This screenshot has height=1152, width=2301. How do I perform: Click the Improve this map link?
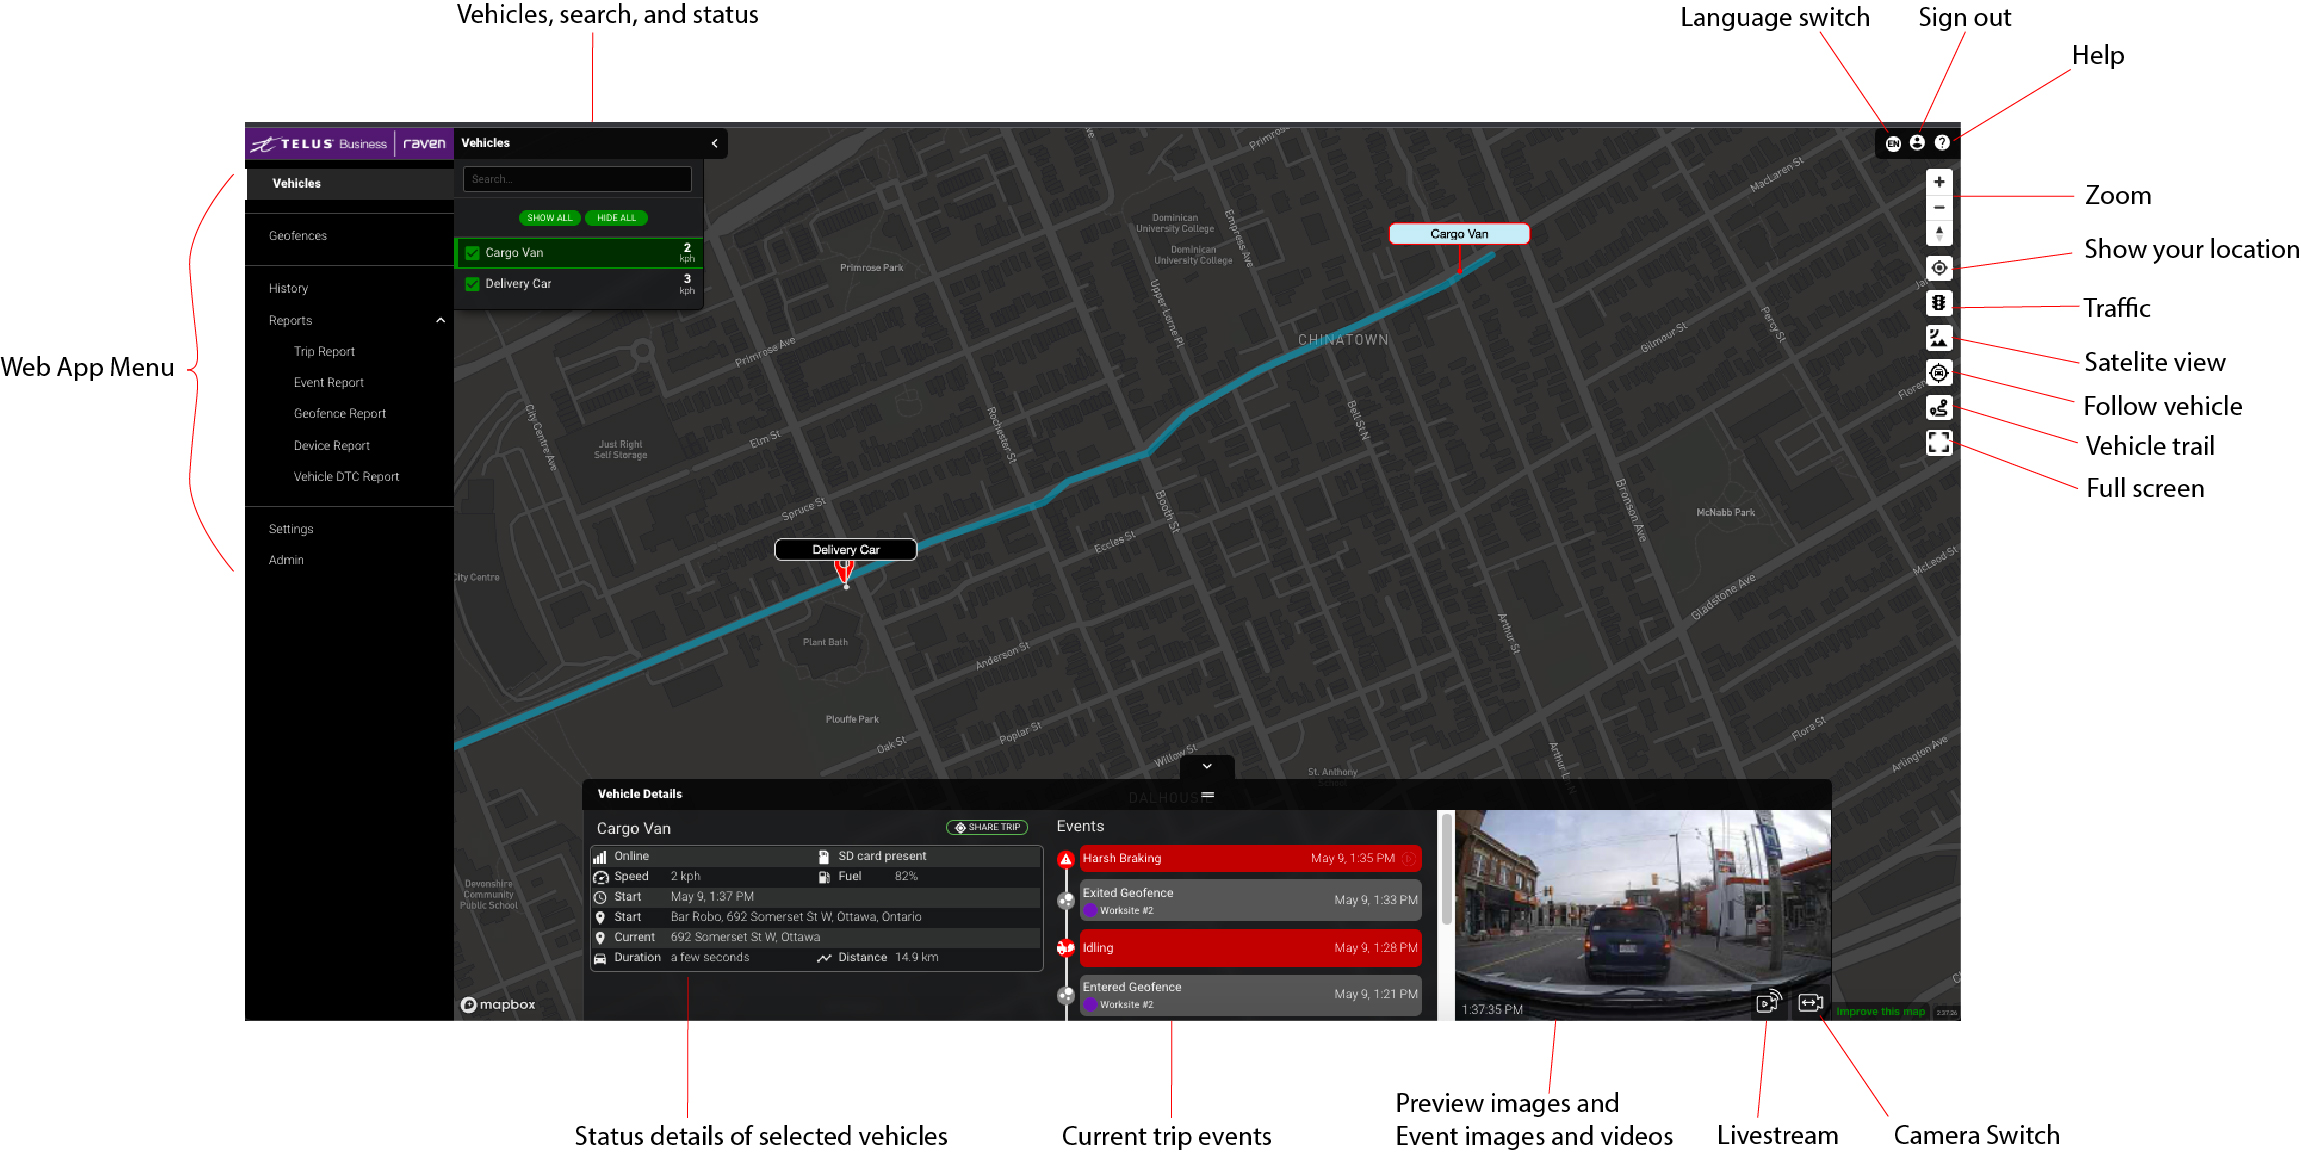point(1880,1012)
